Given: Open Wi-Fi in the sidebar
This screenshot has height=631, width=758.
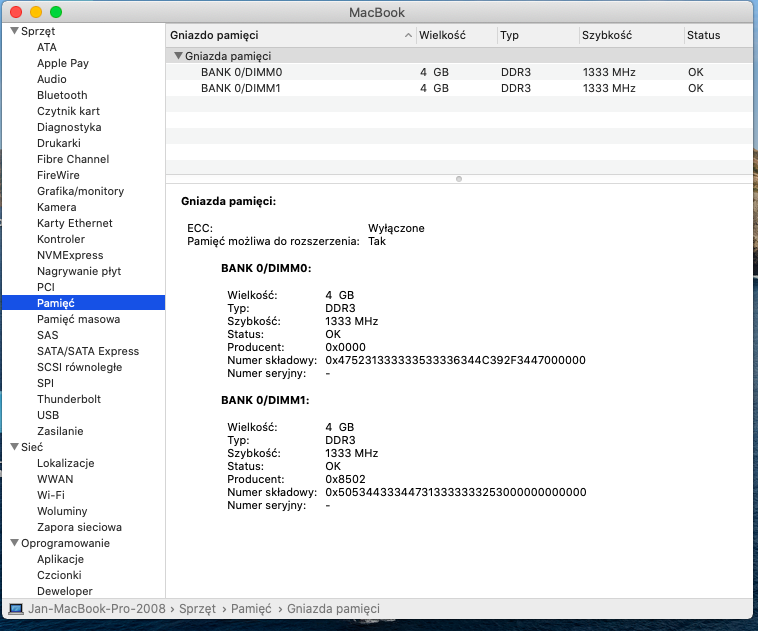Looking at the screenshot, I should click(x=51, y=495).
